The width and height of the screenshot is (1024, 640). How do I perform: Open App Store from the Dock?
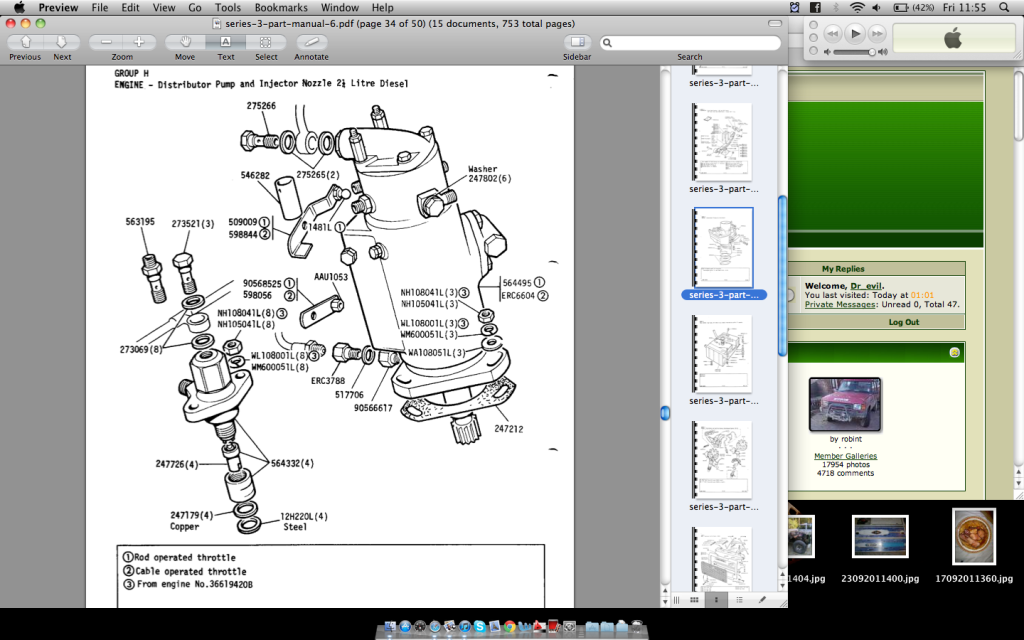coord(405,626)
